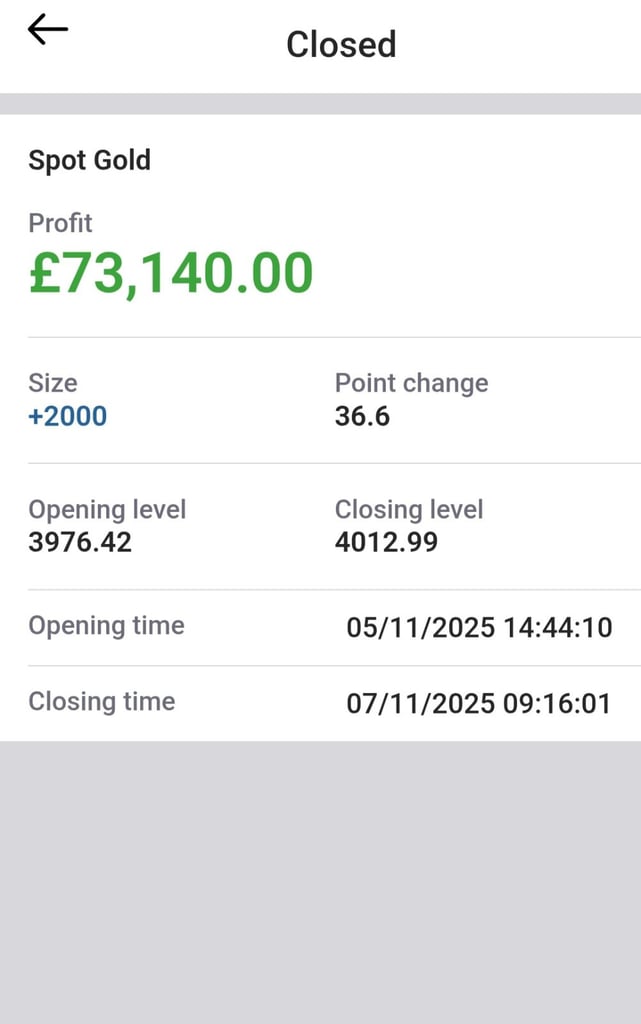Click the Point change label
641x1024 pixels.
410,383
